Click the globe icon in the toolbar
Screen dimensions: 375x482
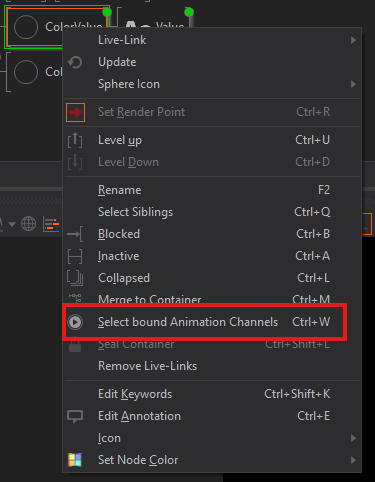click(29, 224)
